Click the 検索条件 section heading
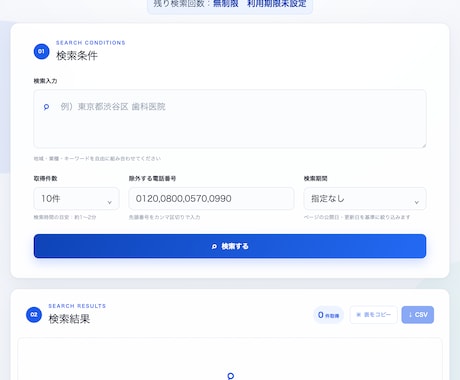The width and height of the screenshot is (460, 380). point(77,56)
